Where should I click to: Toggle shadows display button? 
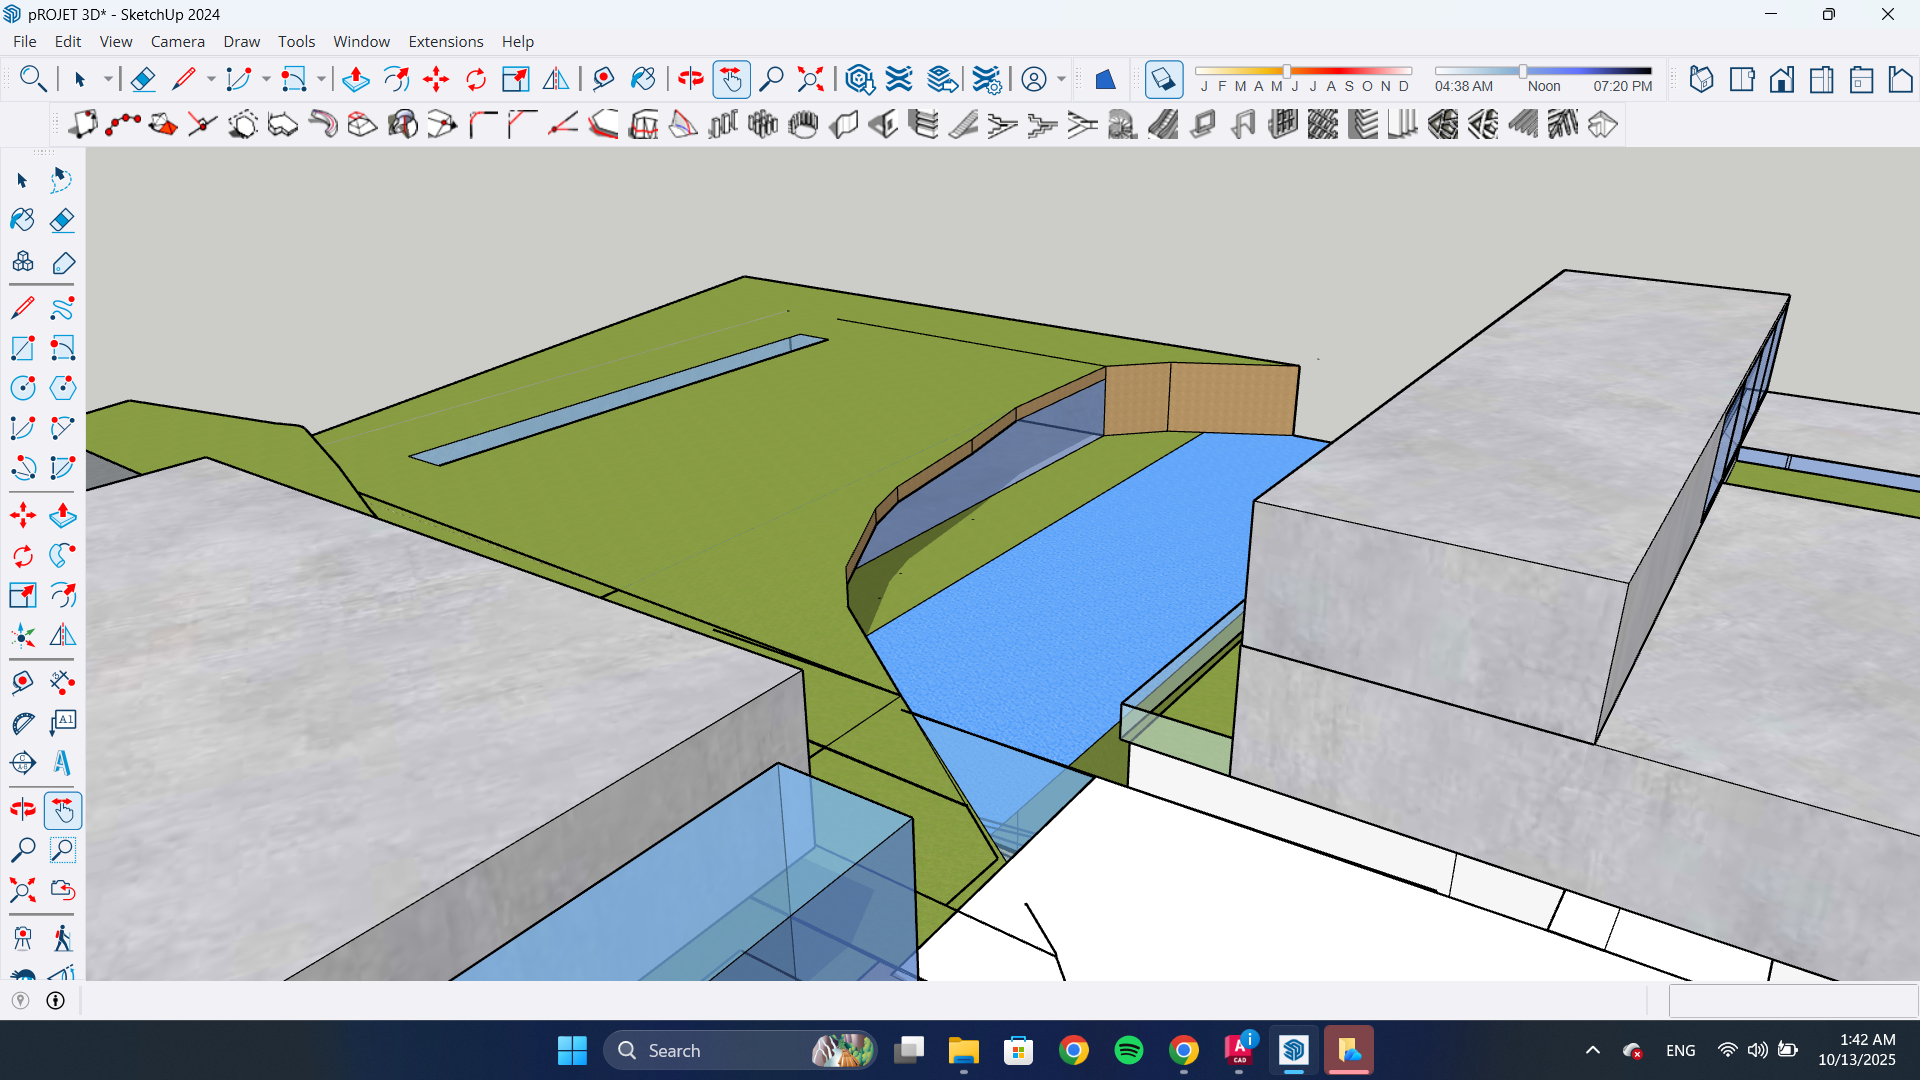click(1163, 79)
